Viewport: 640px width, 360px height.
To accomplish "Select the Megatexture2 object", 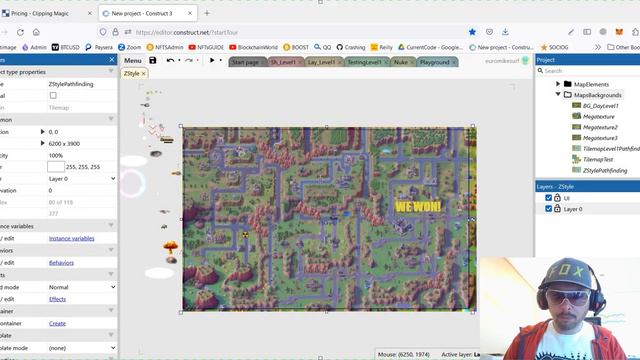I will (600, 127).
